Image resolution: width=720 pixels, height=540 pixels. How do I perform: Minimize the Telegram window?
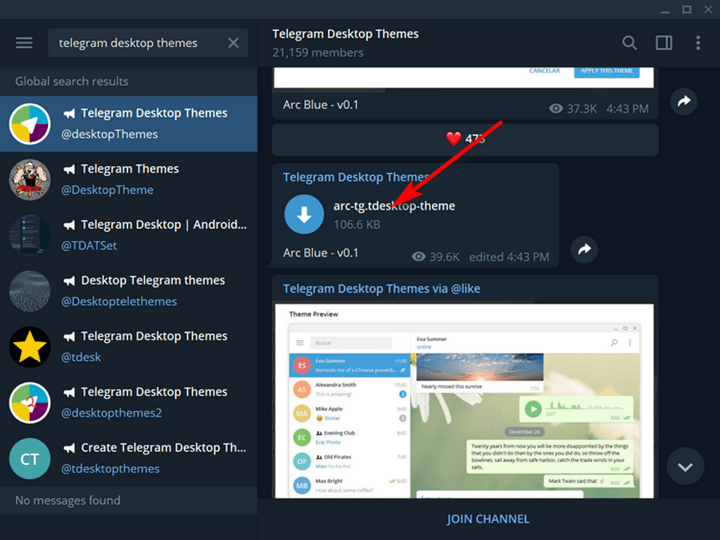click(665, 10)
